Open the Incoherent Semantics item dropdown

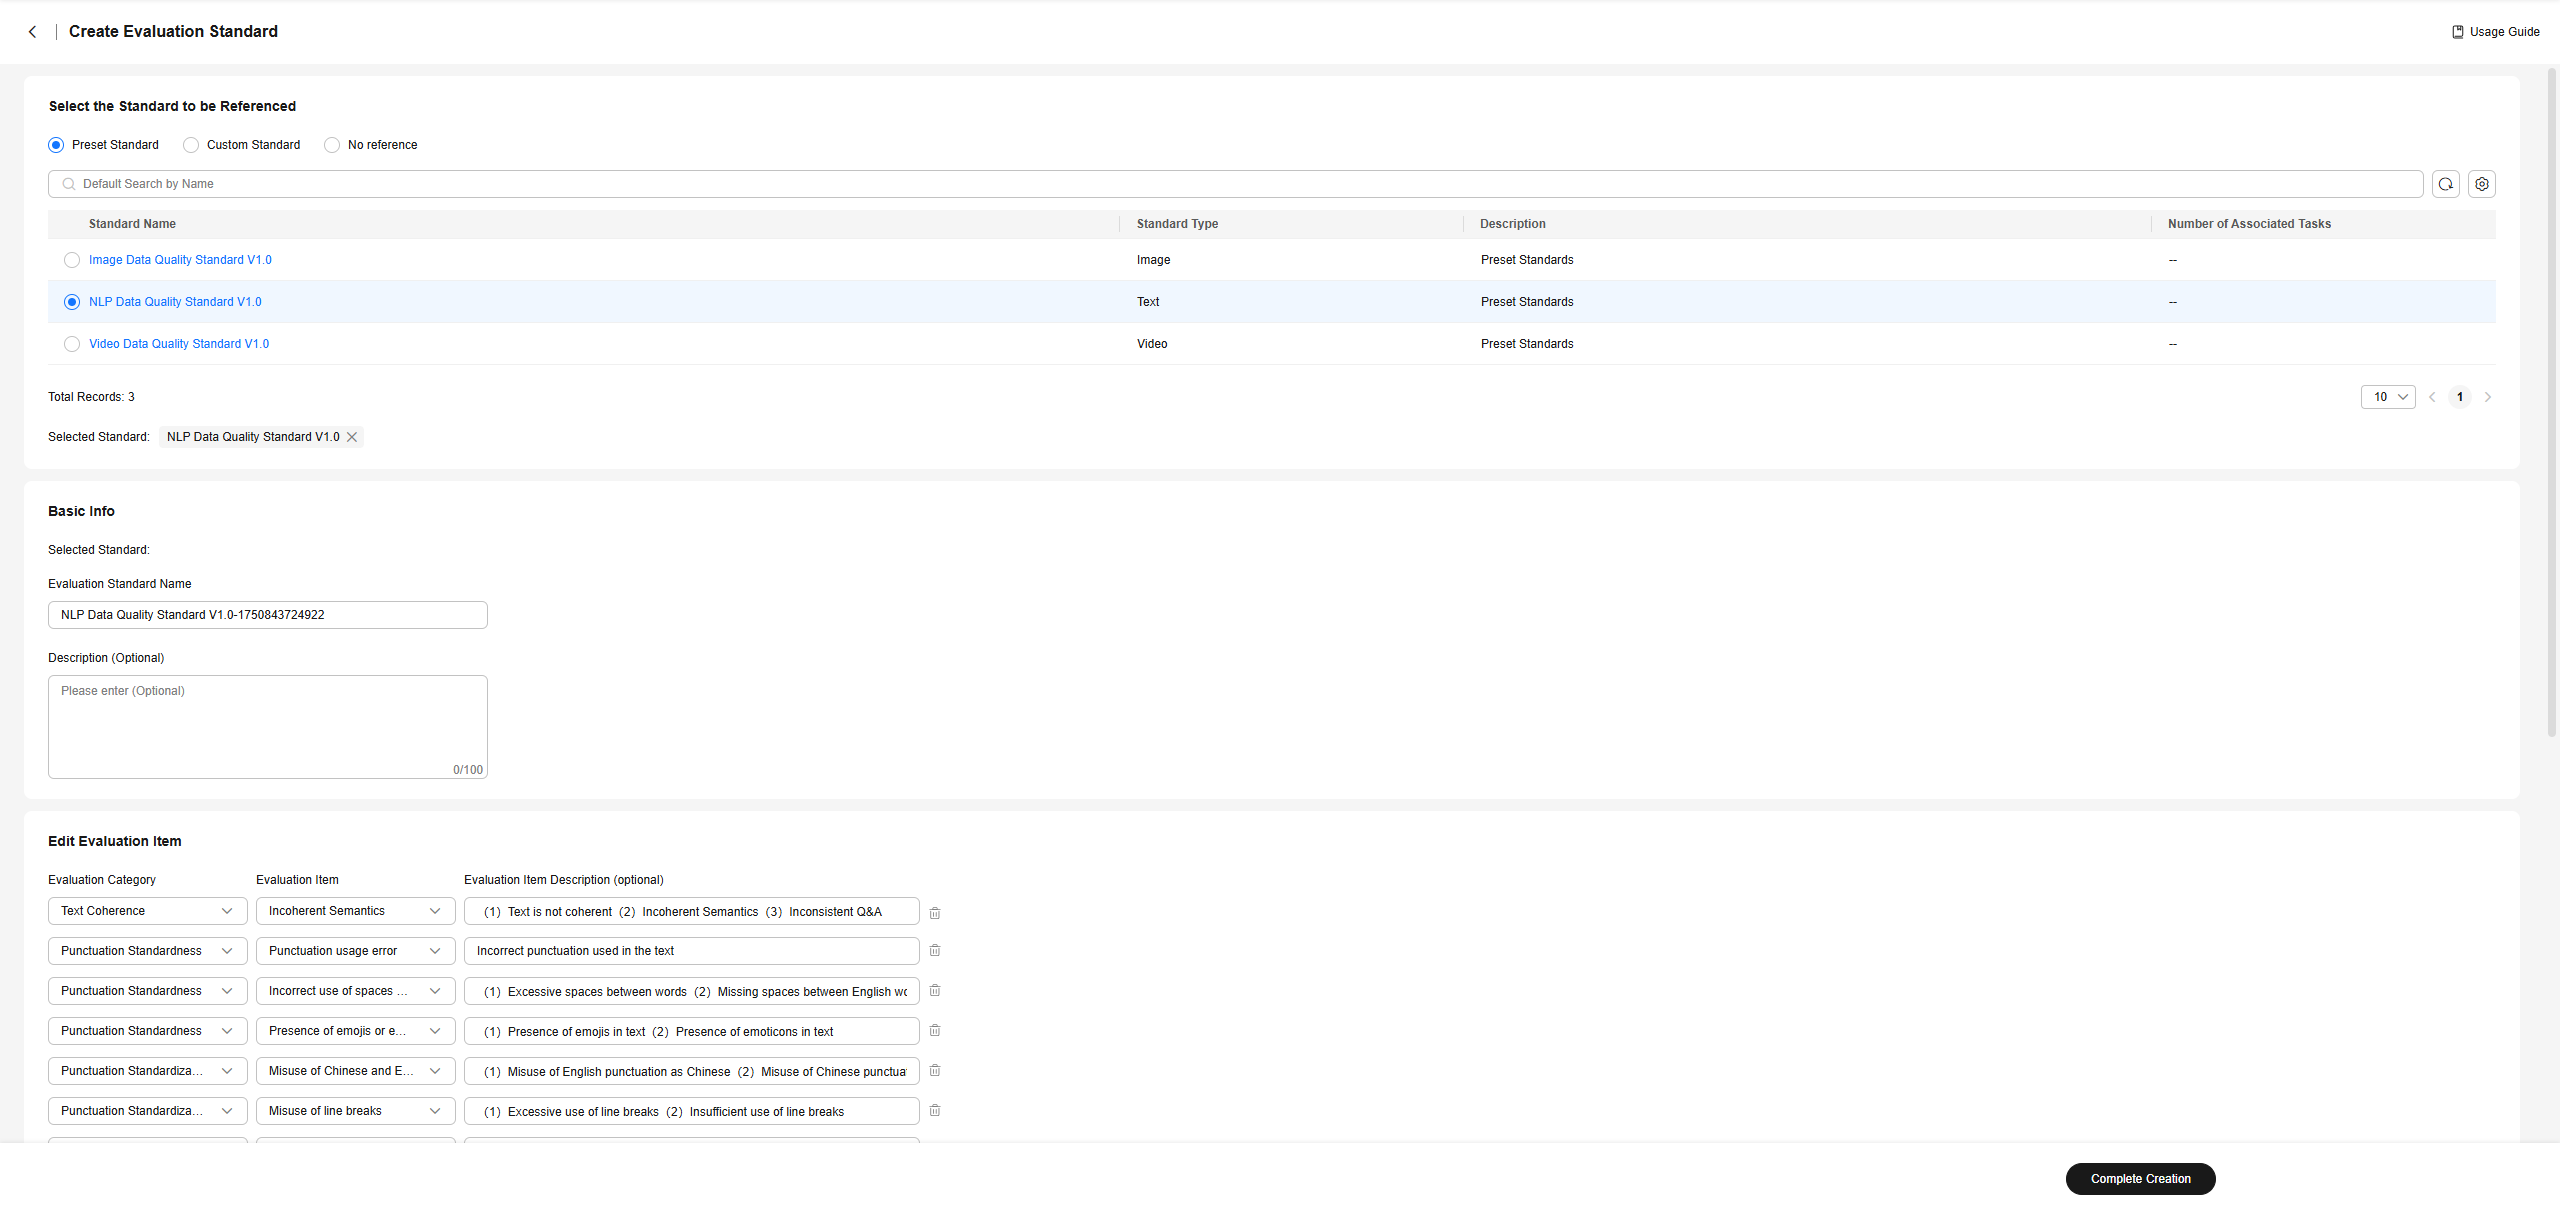(355, 911)
